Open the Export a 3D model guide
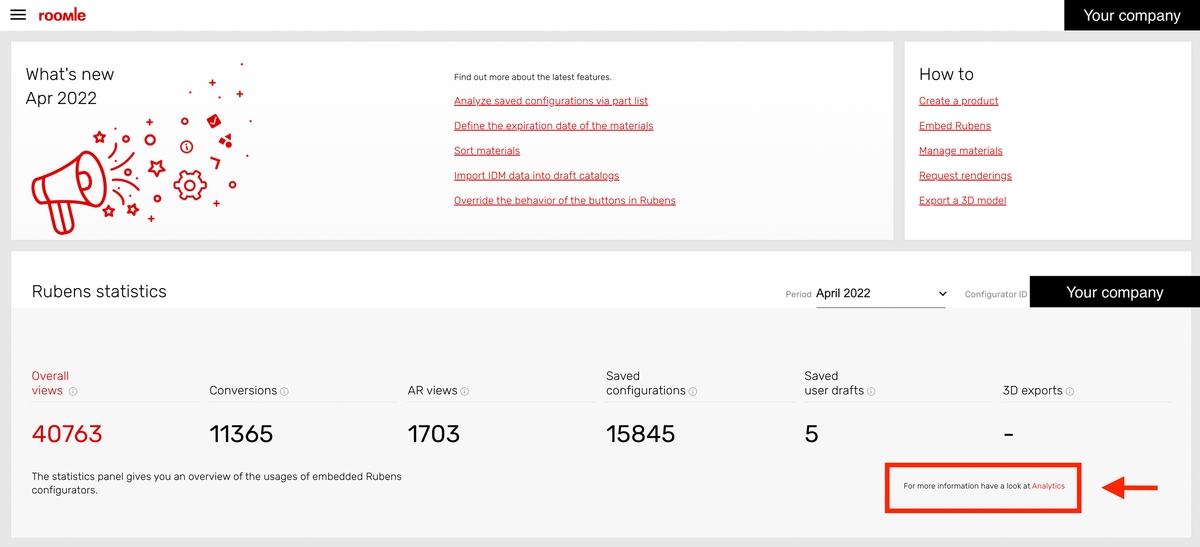Screen dimensions: 1200x547 coord(962,201)
